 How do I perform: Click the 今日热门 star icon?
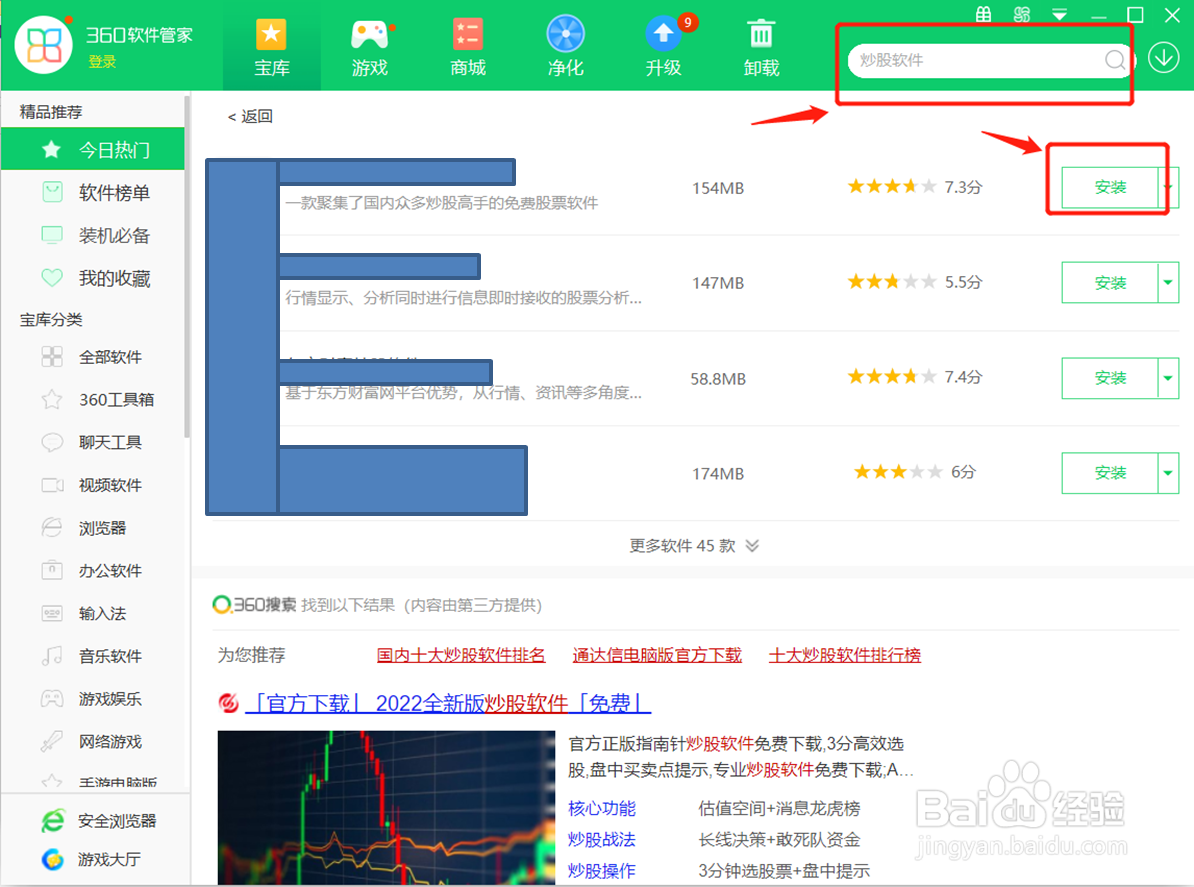coord(51,149)
